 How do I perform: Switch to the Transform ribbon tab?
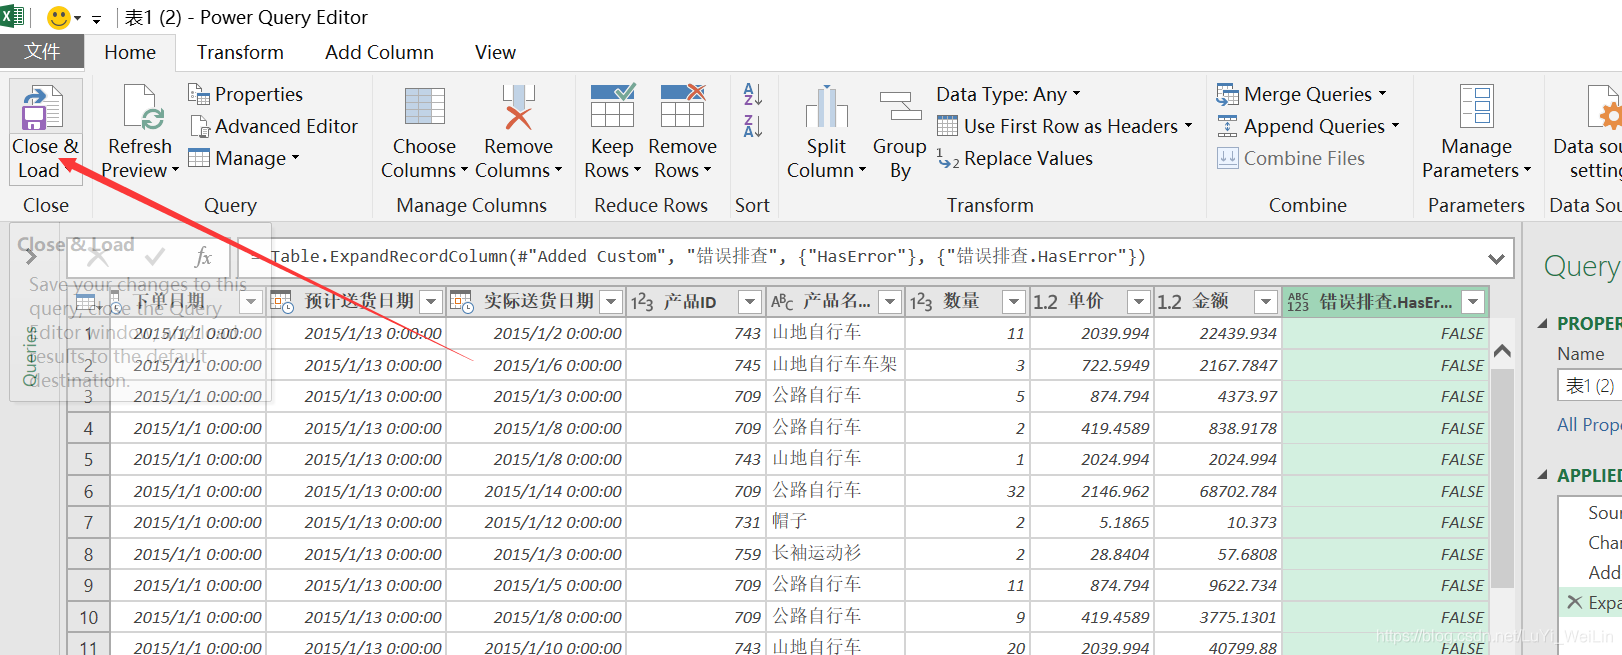tap(240, 52)
